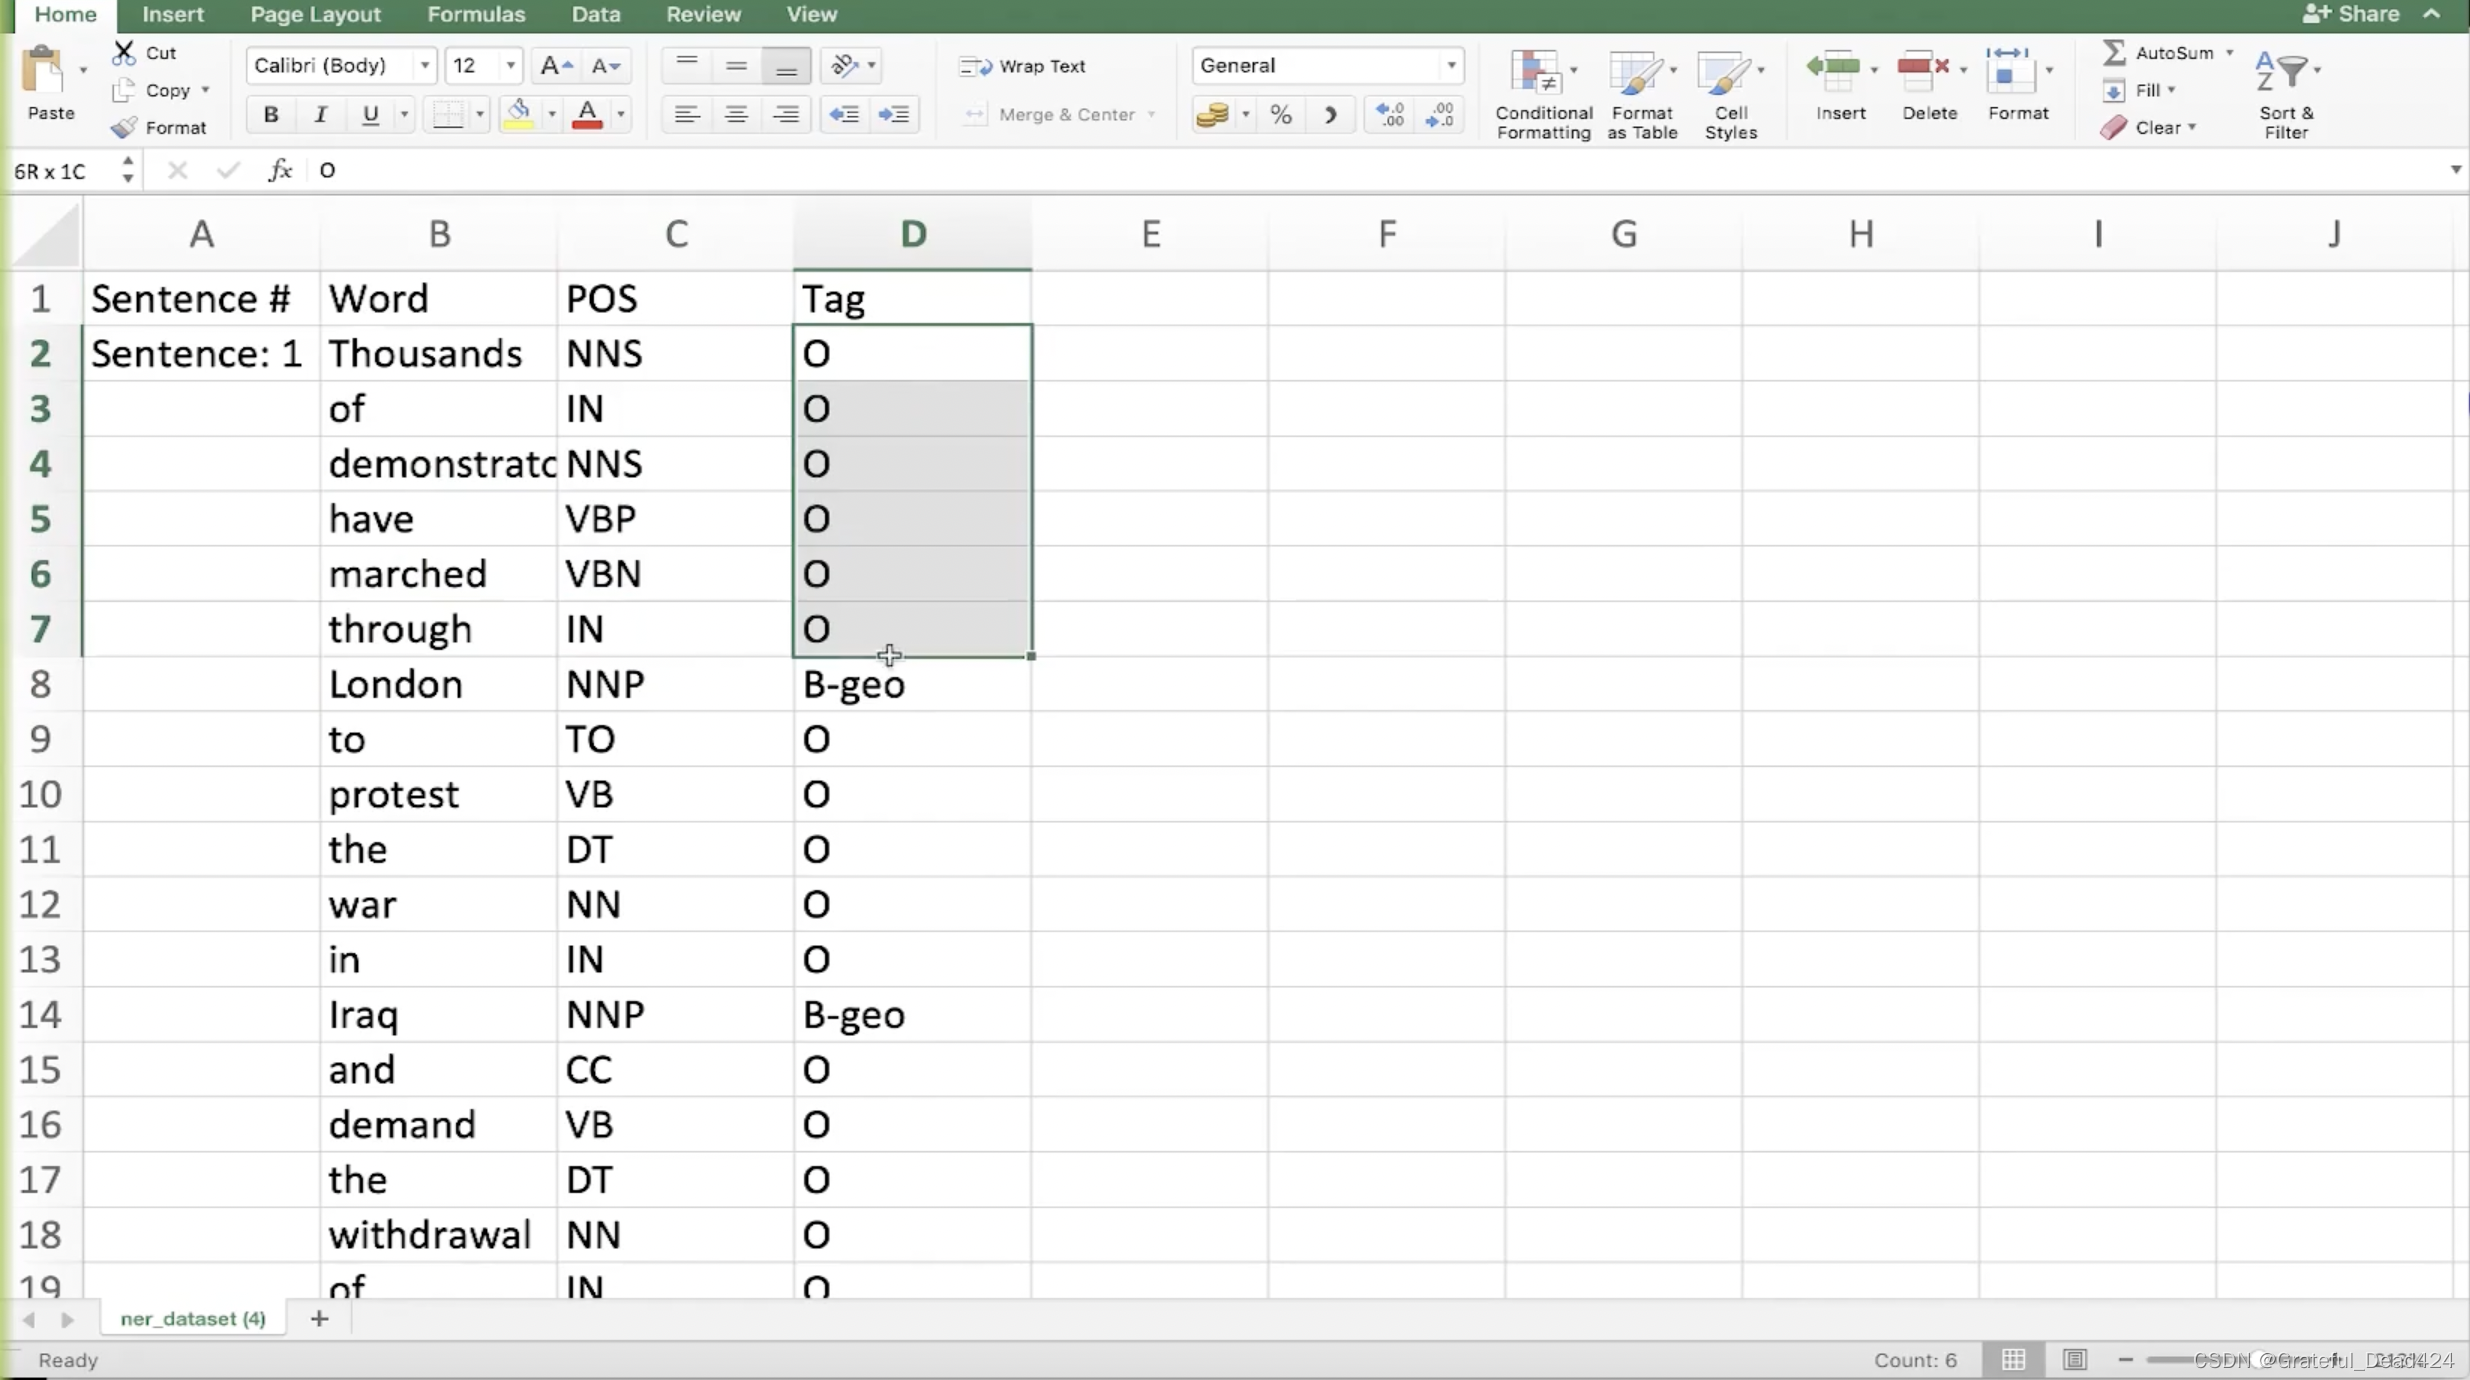The height and width of the screenshot is (1380, 2470).
Task: Add a new sheet with plus button
Action: click(319, 1319)
